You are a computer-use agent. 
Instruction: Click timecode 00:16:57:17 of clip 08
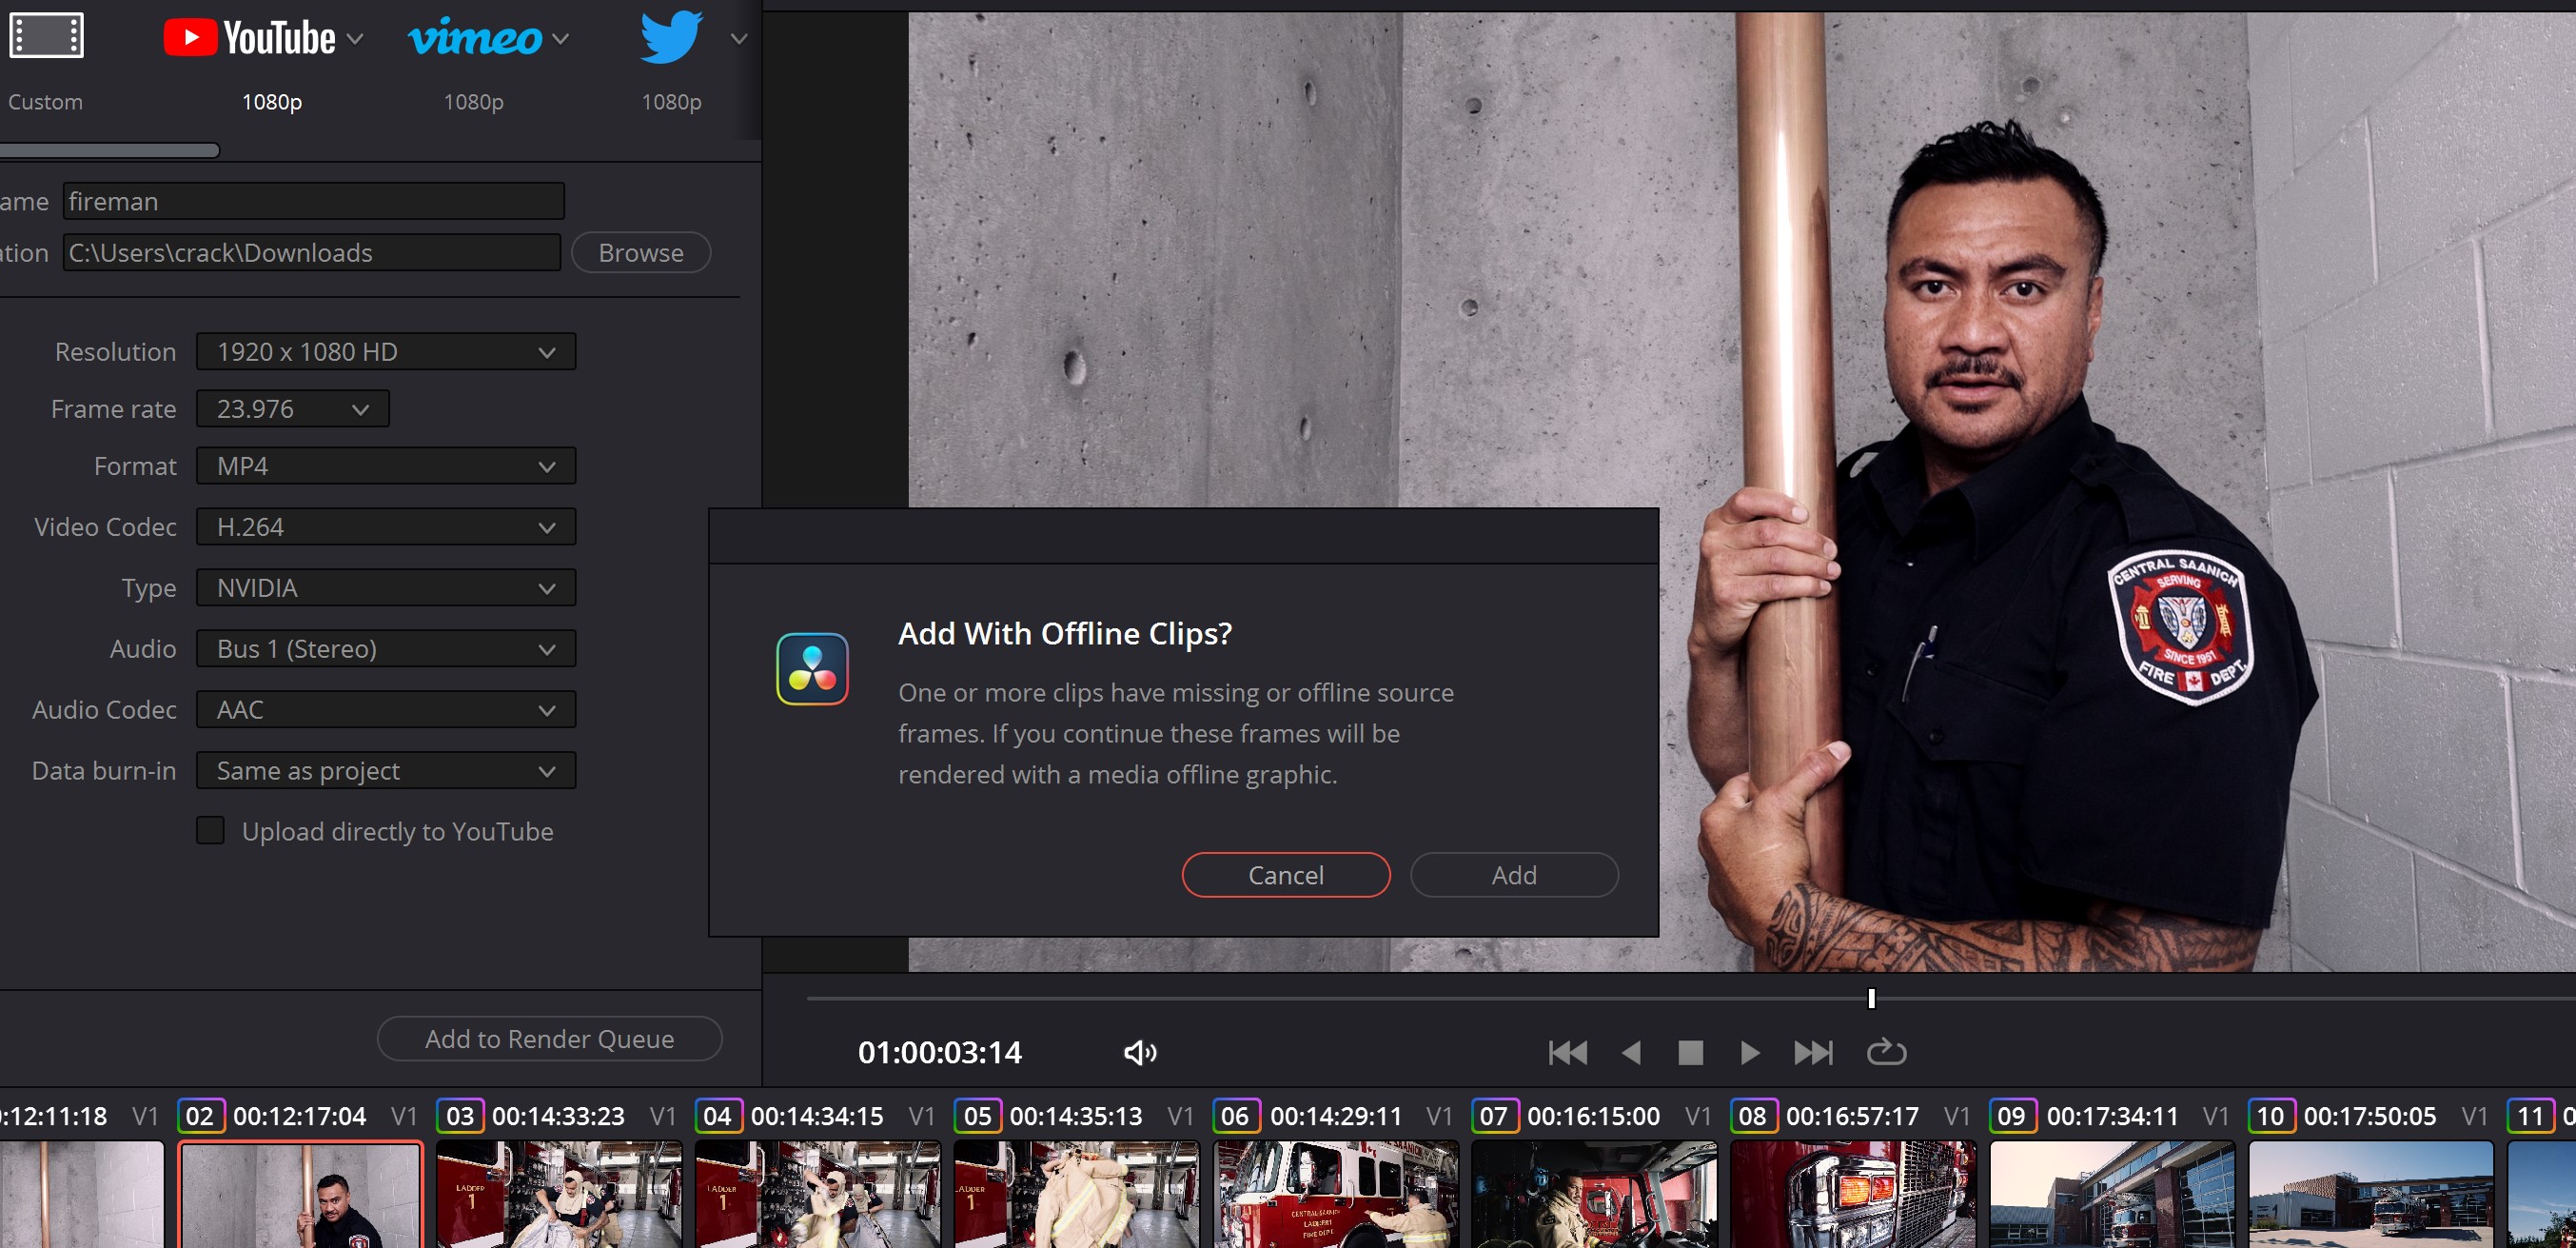[1853, 1116]
